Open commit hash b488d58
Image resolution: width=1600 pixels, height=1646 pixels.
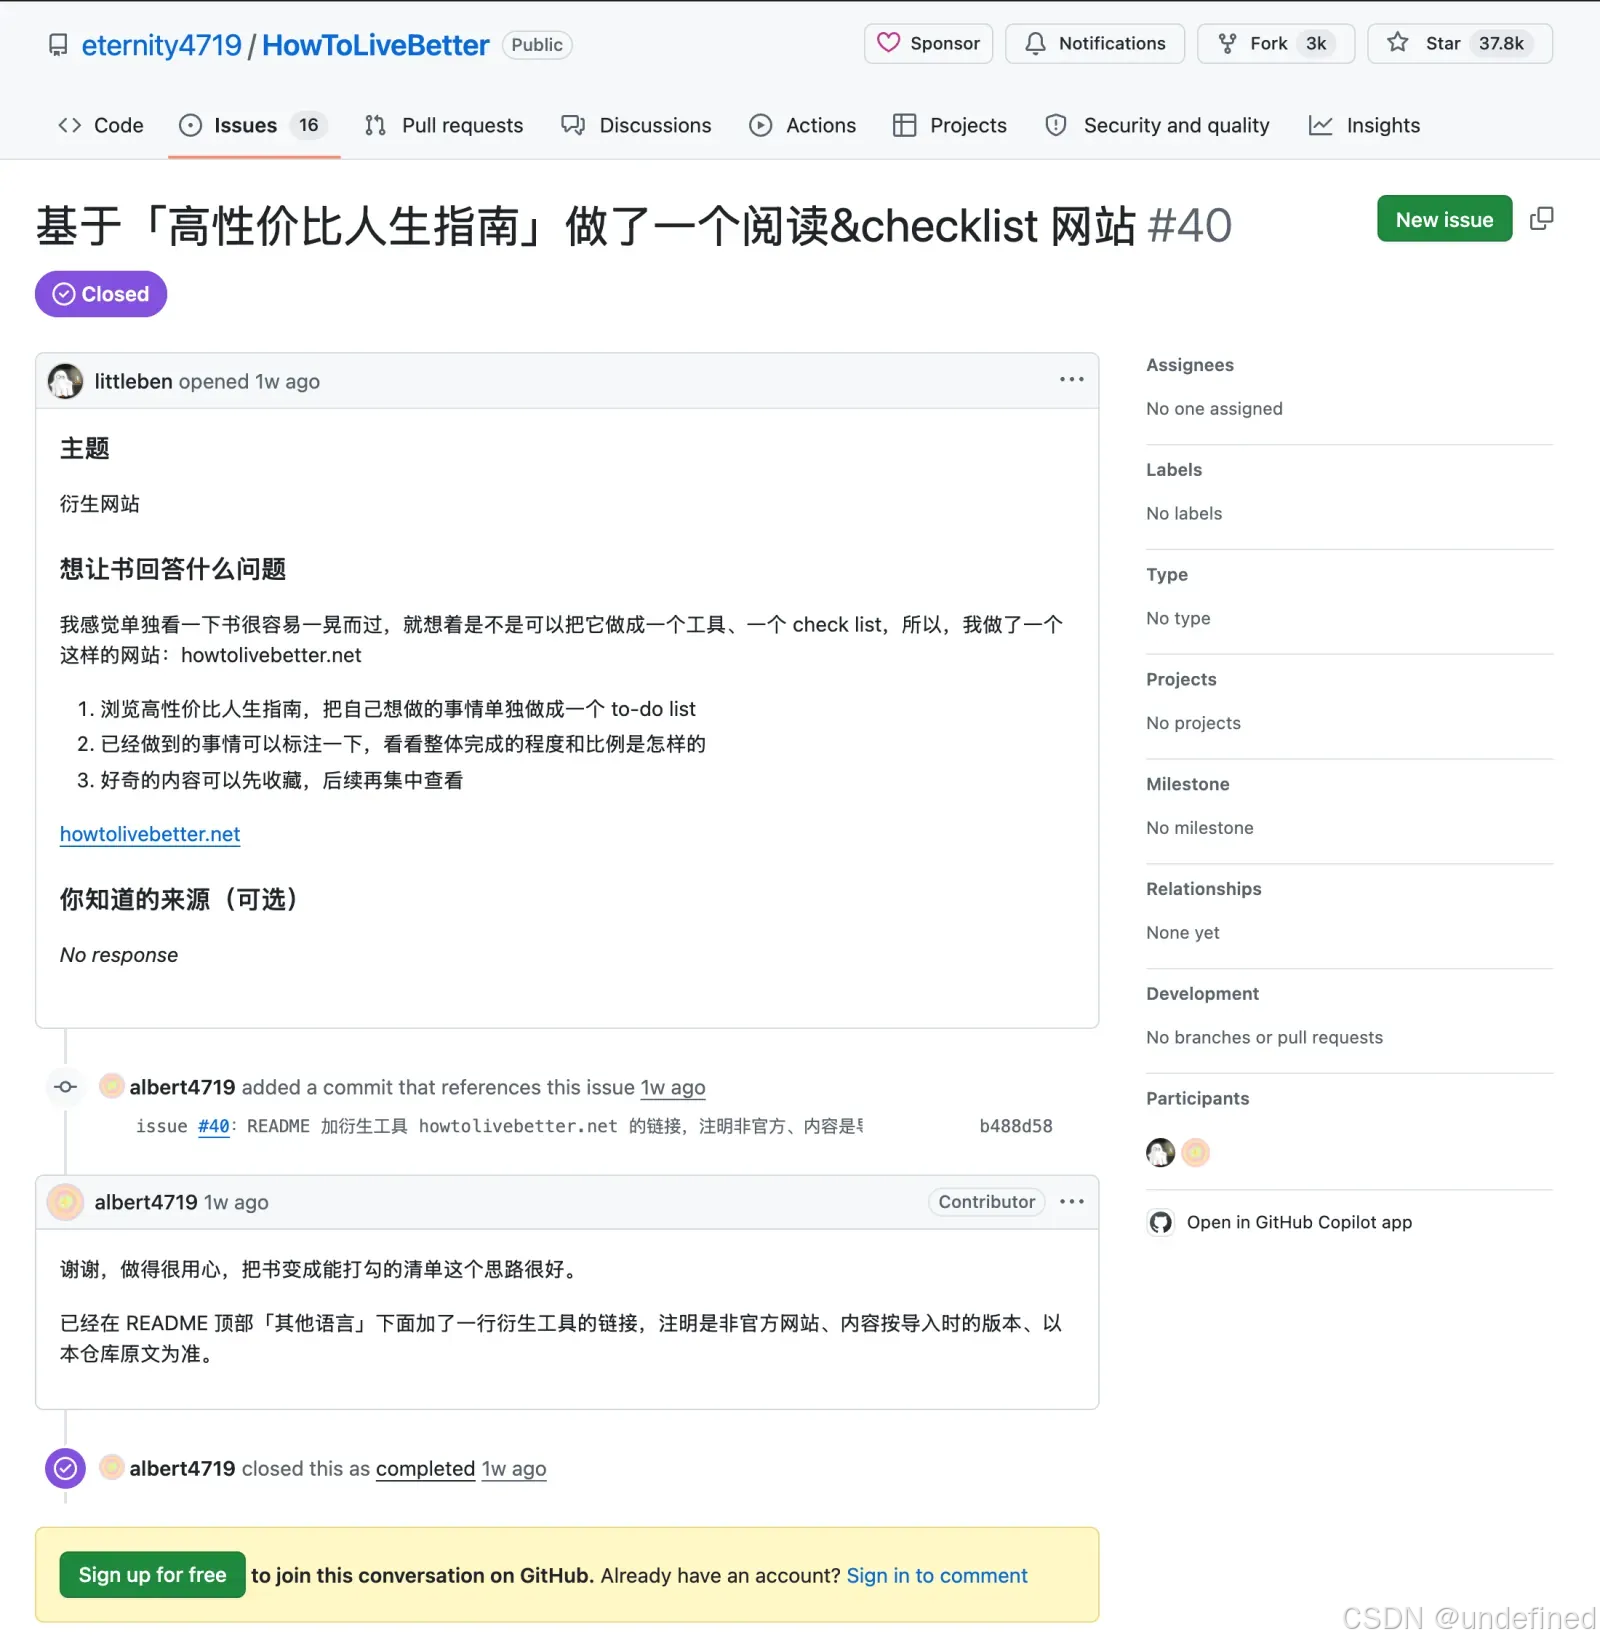click(1016, 1126)
